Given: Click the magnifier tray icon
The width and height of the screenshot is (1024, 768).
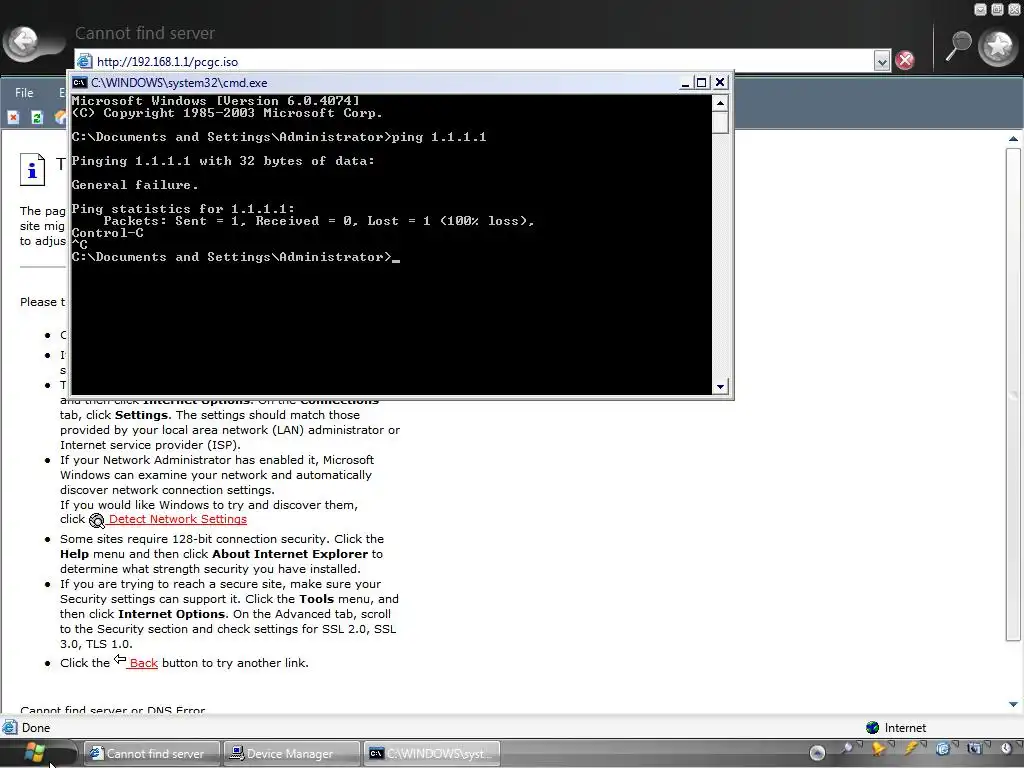Looking at the screenshot, I should 848,748.
